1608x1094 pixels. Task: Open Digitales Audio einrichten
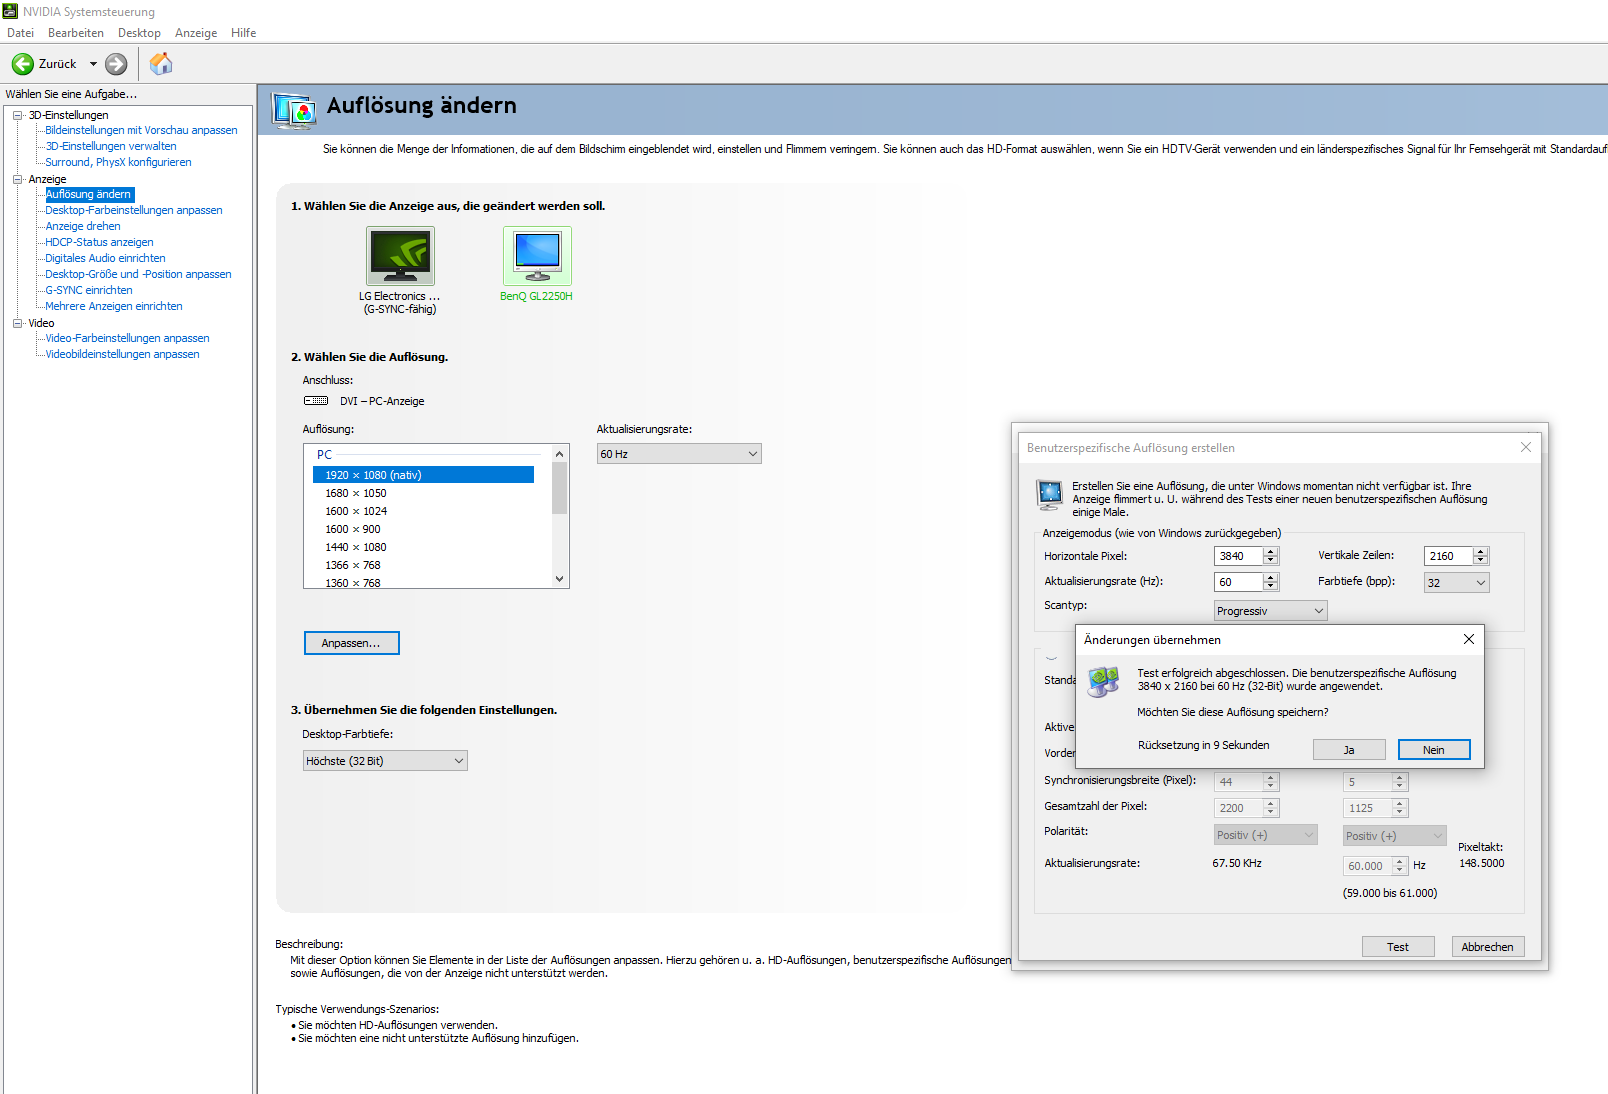coord(105,258)
